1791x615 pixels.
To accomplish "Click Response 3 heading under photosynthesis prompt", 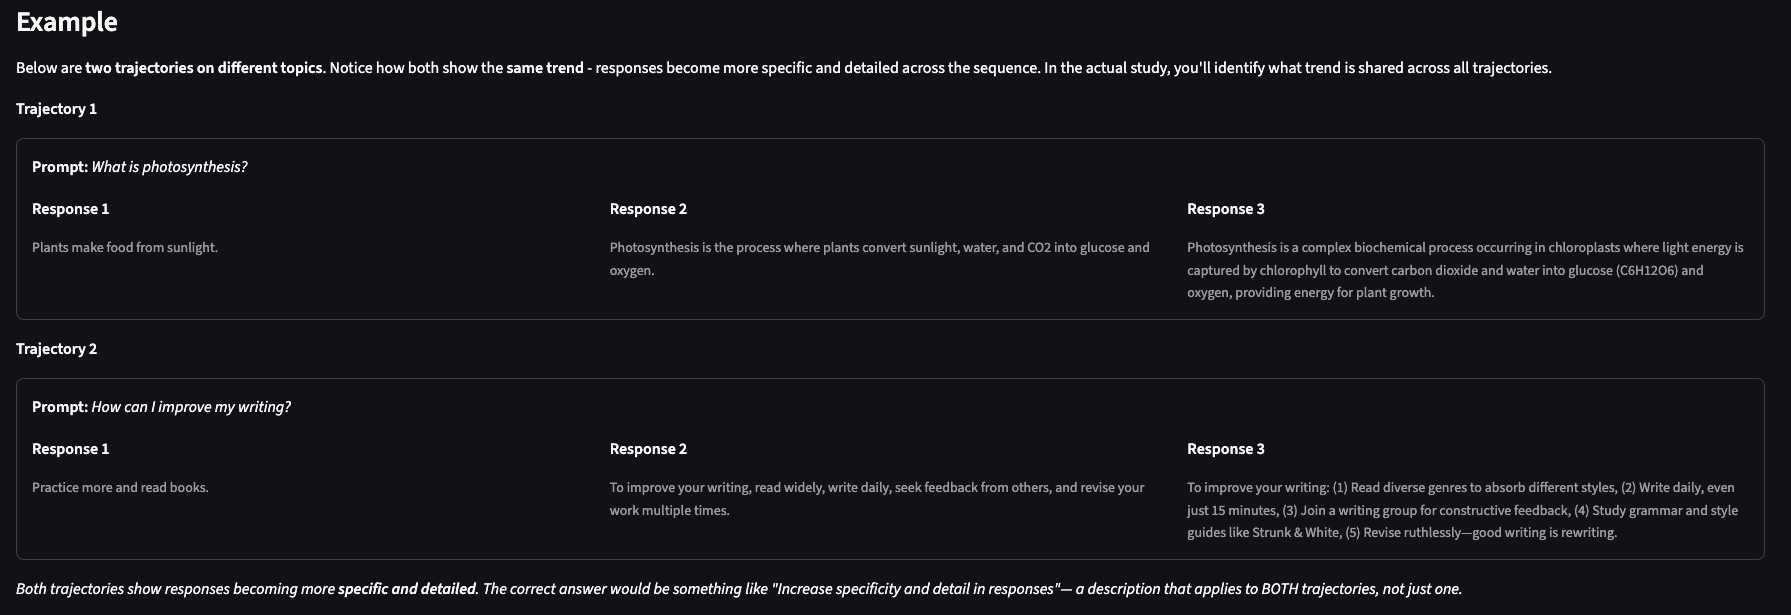I will tap(1225, 209).
